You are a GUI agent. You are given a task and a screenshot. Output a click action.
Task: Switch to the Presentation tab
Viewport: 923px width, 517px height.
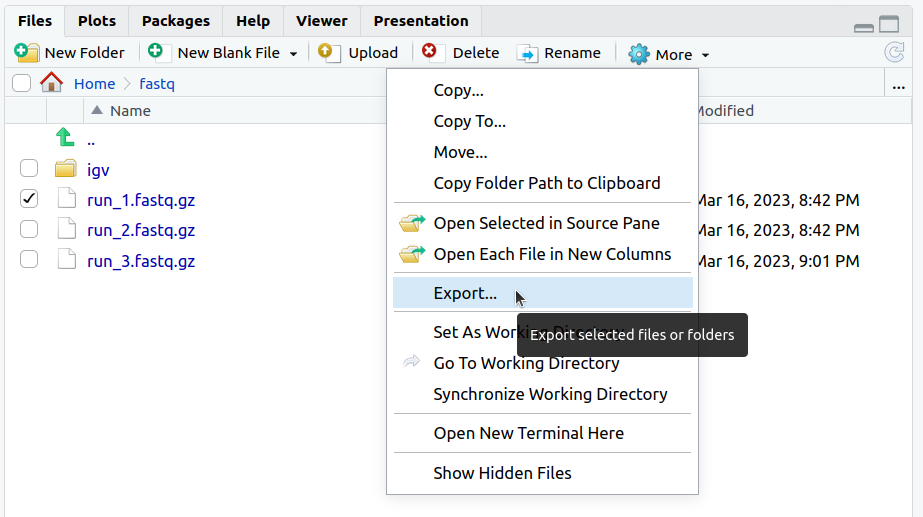[421, 21]
